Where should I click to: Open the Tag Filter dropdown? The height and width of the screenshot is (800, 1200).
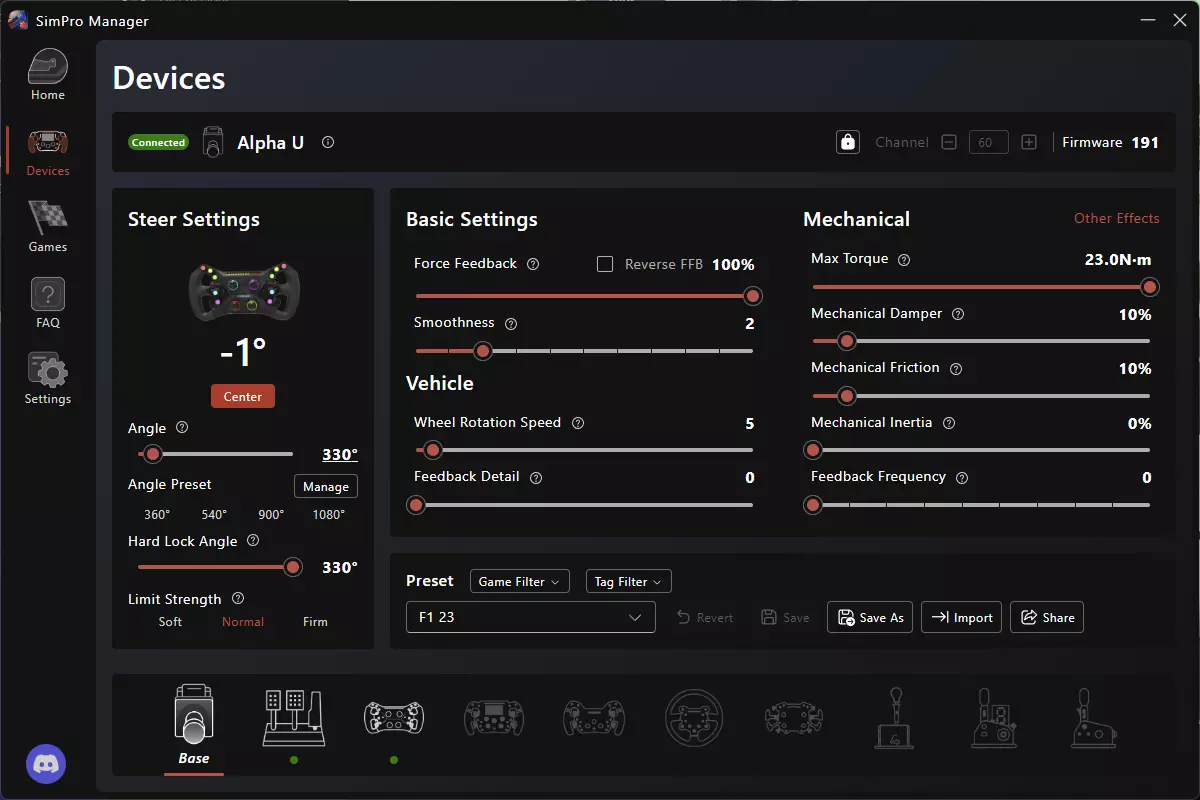pos(628,581)
